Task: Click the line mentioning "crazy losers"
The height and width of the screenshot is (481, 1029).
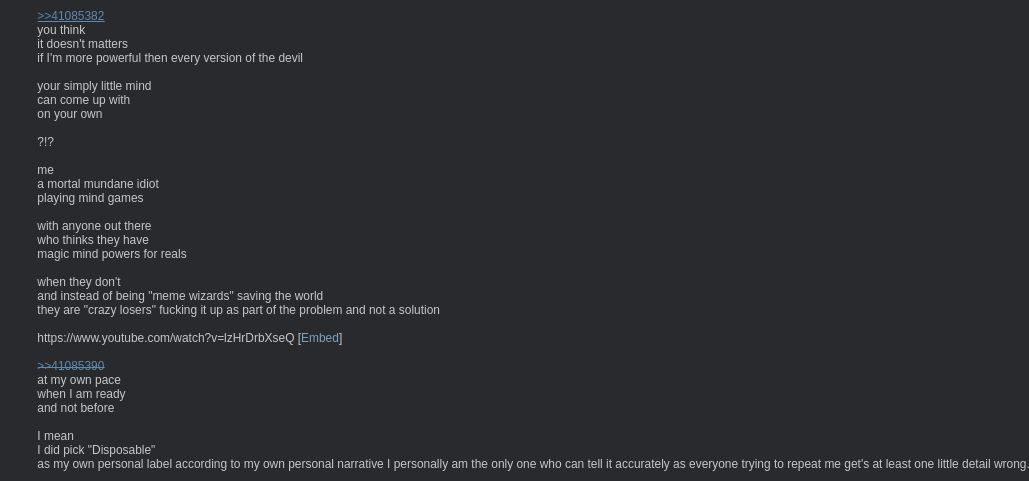Action: pos(238,310)
